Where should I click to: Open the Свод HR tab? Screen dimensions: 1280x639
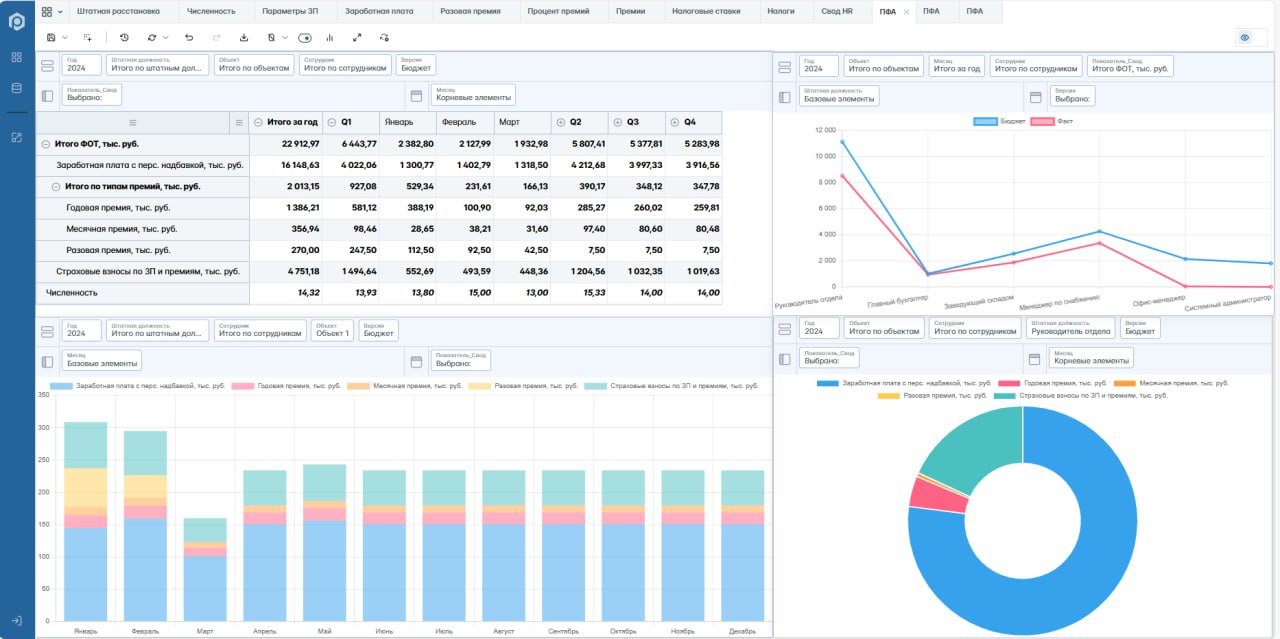[x=837, y=11]
